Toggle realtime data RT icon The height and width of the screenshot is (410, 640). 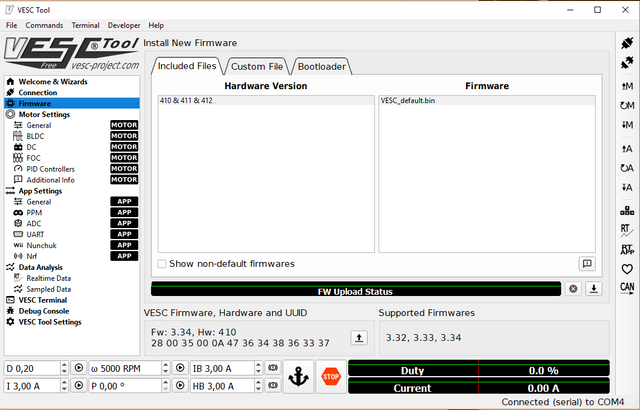(x=627, y=230)
